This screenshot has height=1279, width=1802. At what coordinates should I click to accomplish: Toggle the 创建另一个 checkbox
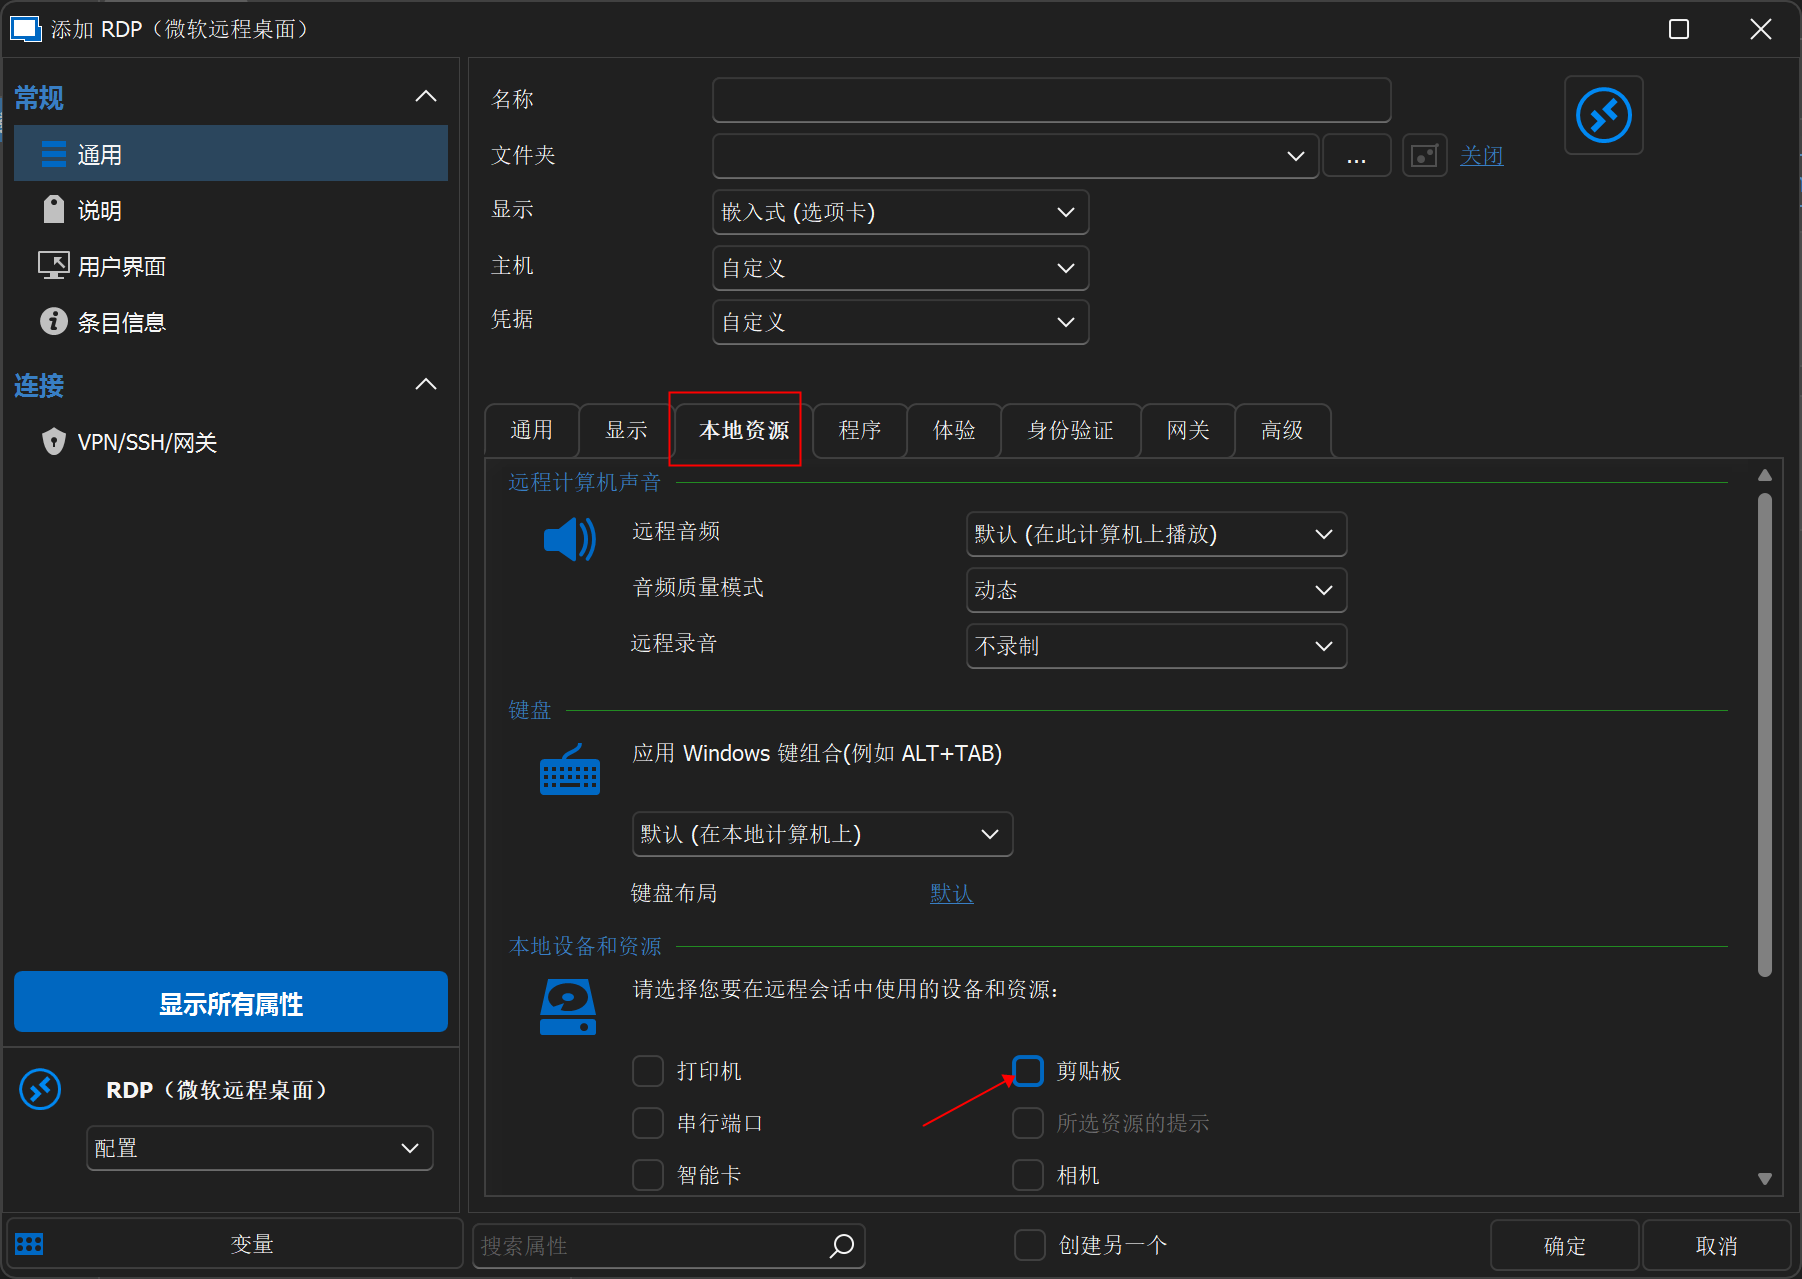1029,1245
